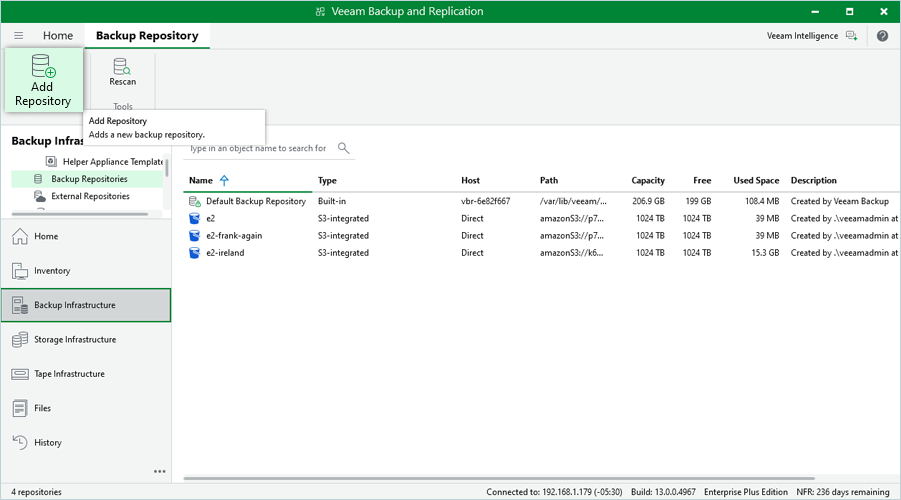Go to Tape Infrastructure view
The height and width of the screenshot is (500, 901).
click(x=69, y=374)
